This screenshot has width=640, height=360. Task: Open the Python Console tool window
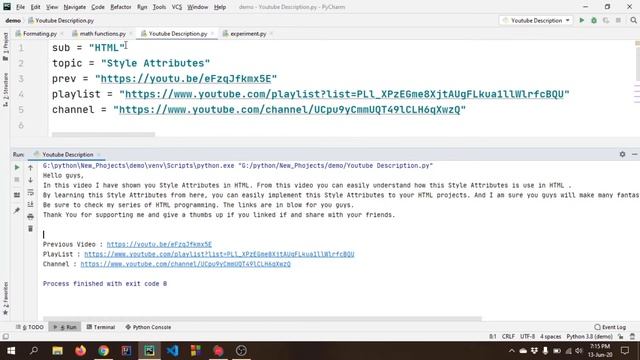148,327
